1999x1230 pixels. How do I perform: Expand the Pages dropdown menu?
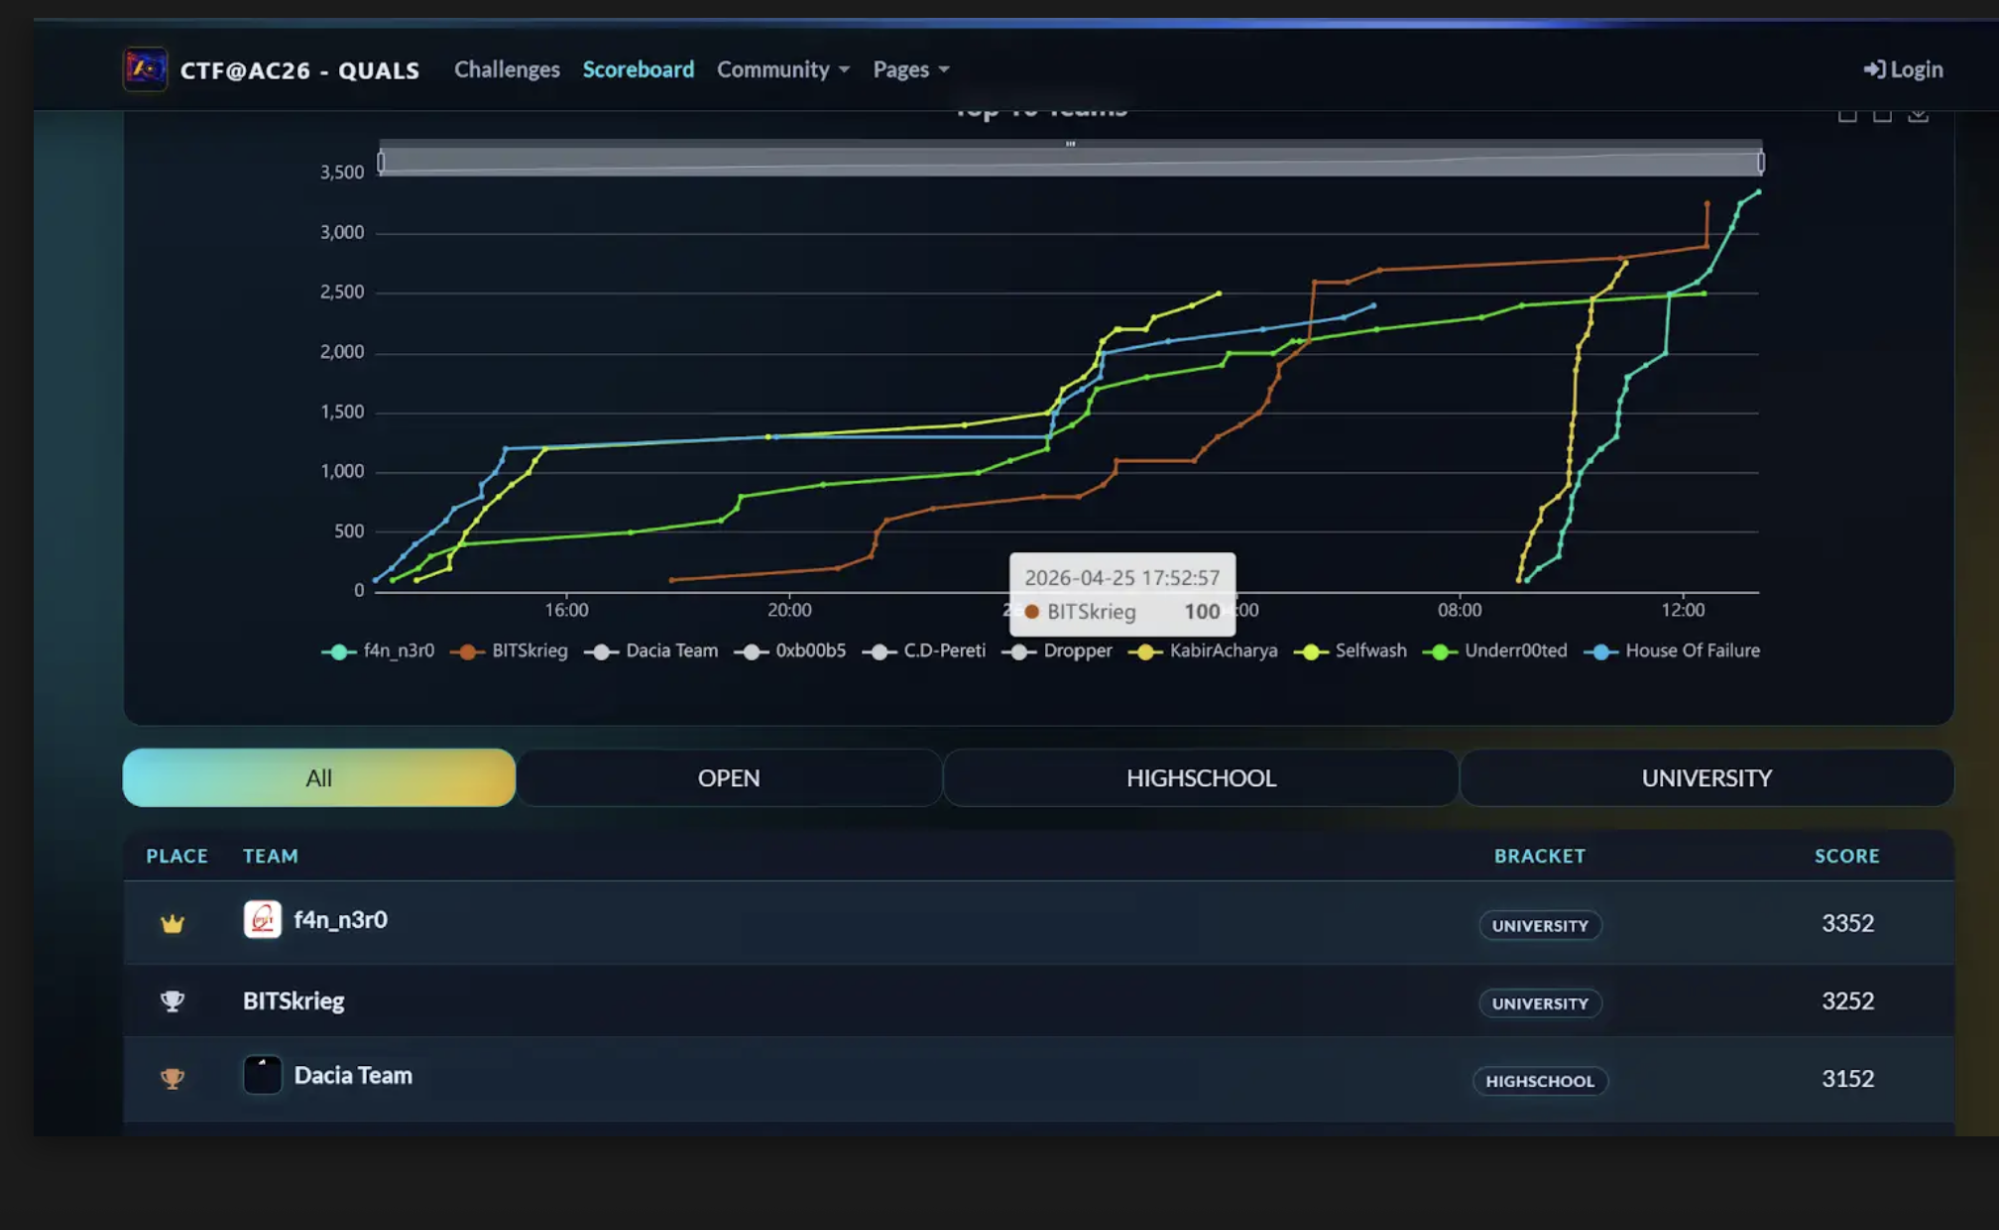(911, 69)
